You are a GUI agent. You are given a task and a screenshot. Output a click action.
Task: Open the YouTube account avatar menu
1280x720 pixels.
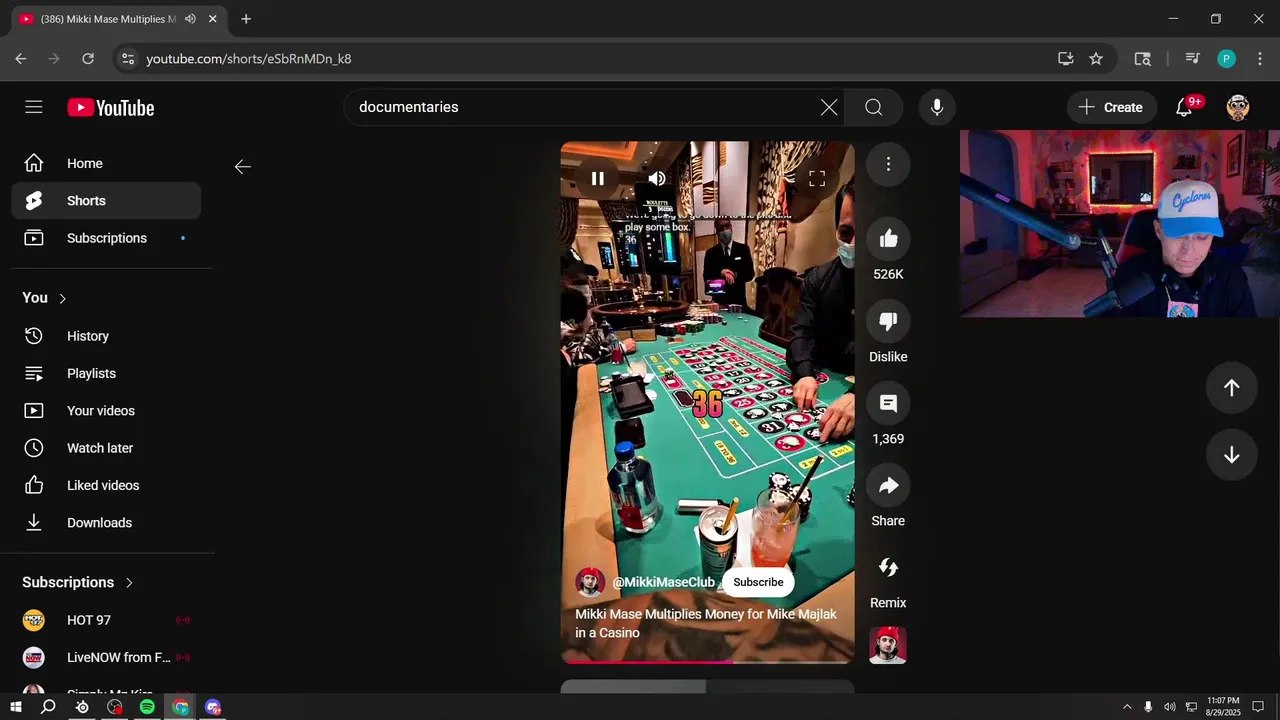click(x=1238, y=107)
